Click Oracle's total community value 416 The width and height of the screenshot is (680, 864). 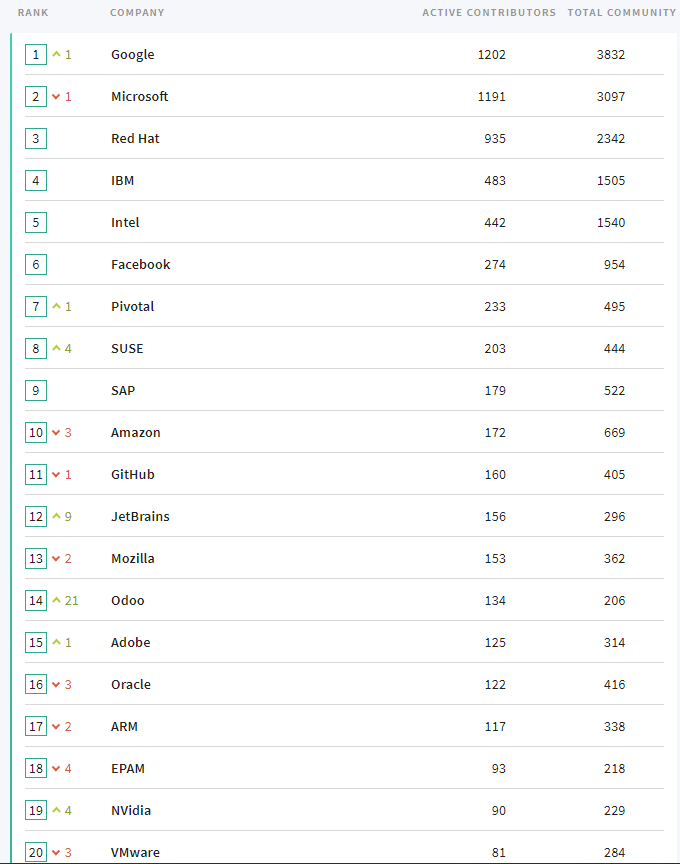pyautogui.click(x=614, y=684)
